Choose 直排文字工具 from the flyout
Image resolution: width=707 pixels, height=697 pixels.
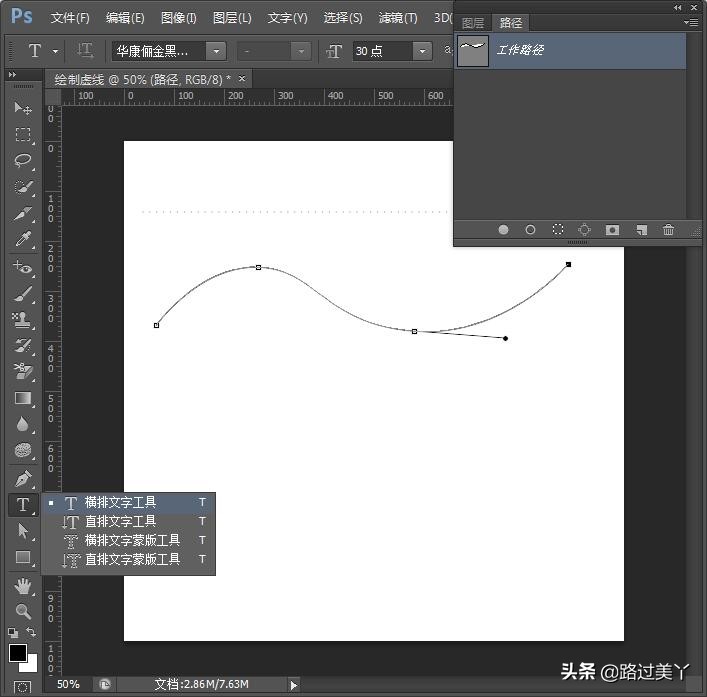(x=129, y=522)
